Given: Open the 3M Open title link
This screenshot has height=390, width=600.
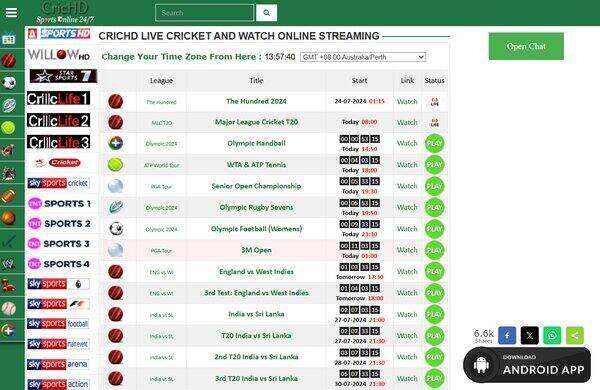Looking at the screenshot, I should point(256,250).
